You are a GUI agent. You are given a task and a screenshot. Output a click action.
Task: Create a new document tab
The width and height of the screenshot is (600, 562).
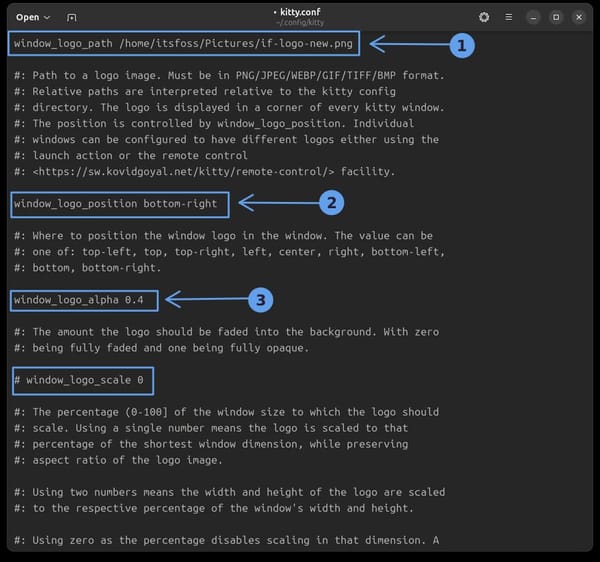[72, 18]
